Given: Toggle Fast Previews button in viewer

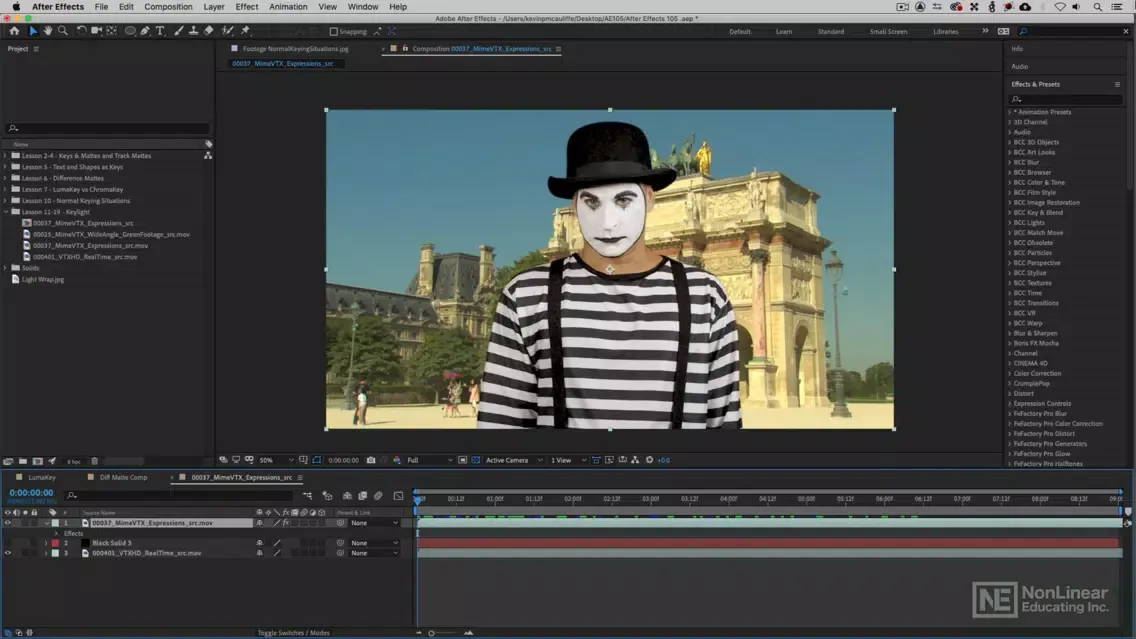Looking at the screenshot, I should 609,460.
